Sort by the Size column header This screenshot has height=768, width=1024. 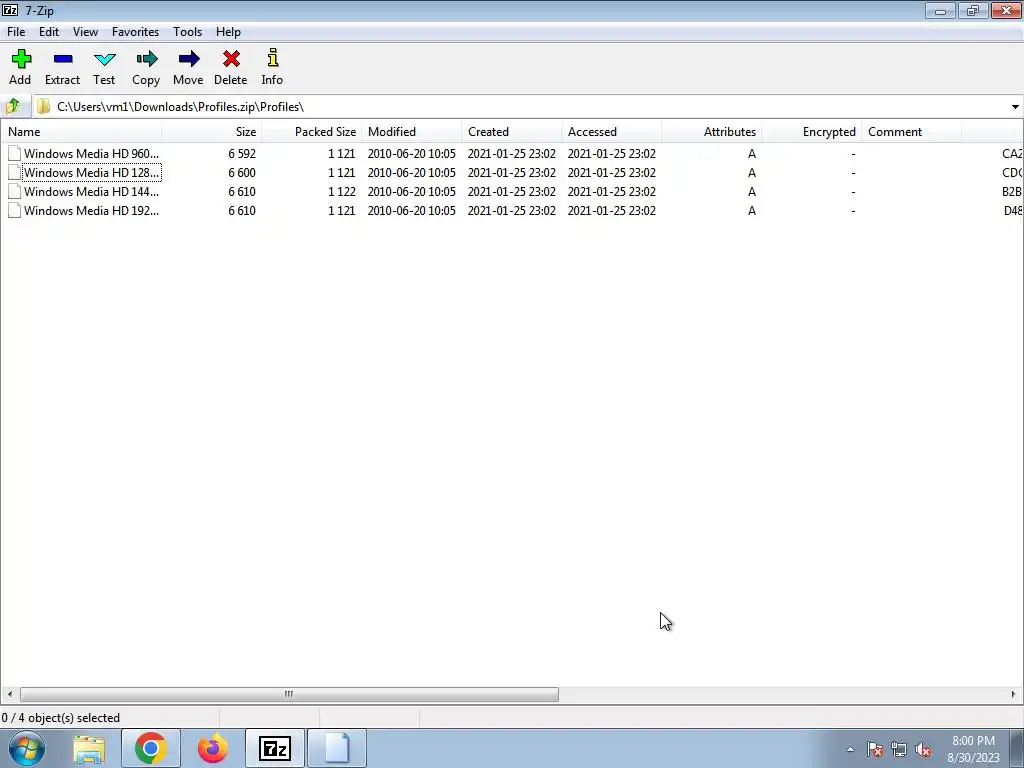(x=212, y=132)
